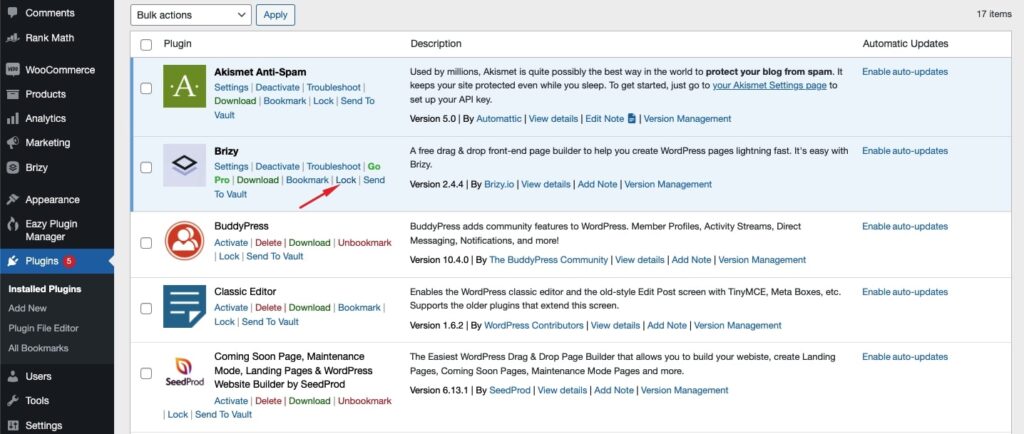This screenshot has width=1024, height=434.
Task: Check the BuddyPress row checkbox
Action: point(146,243)
